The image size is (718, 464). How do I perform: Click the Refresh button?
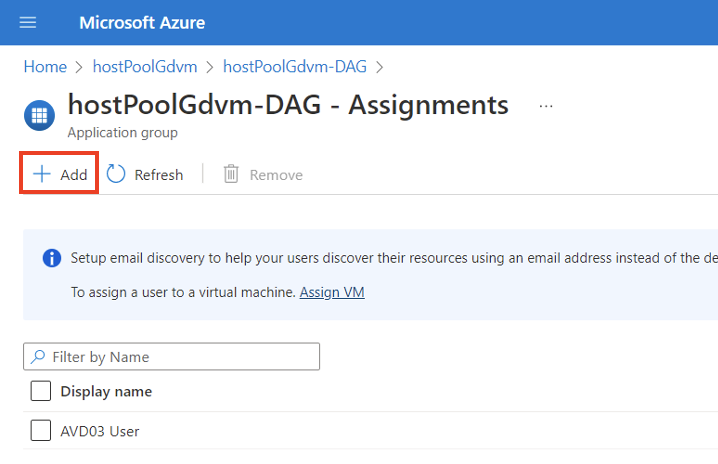145,175
